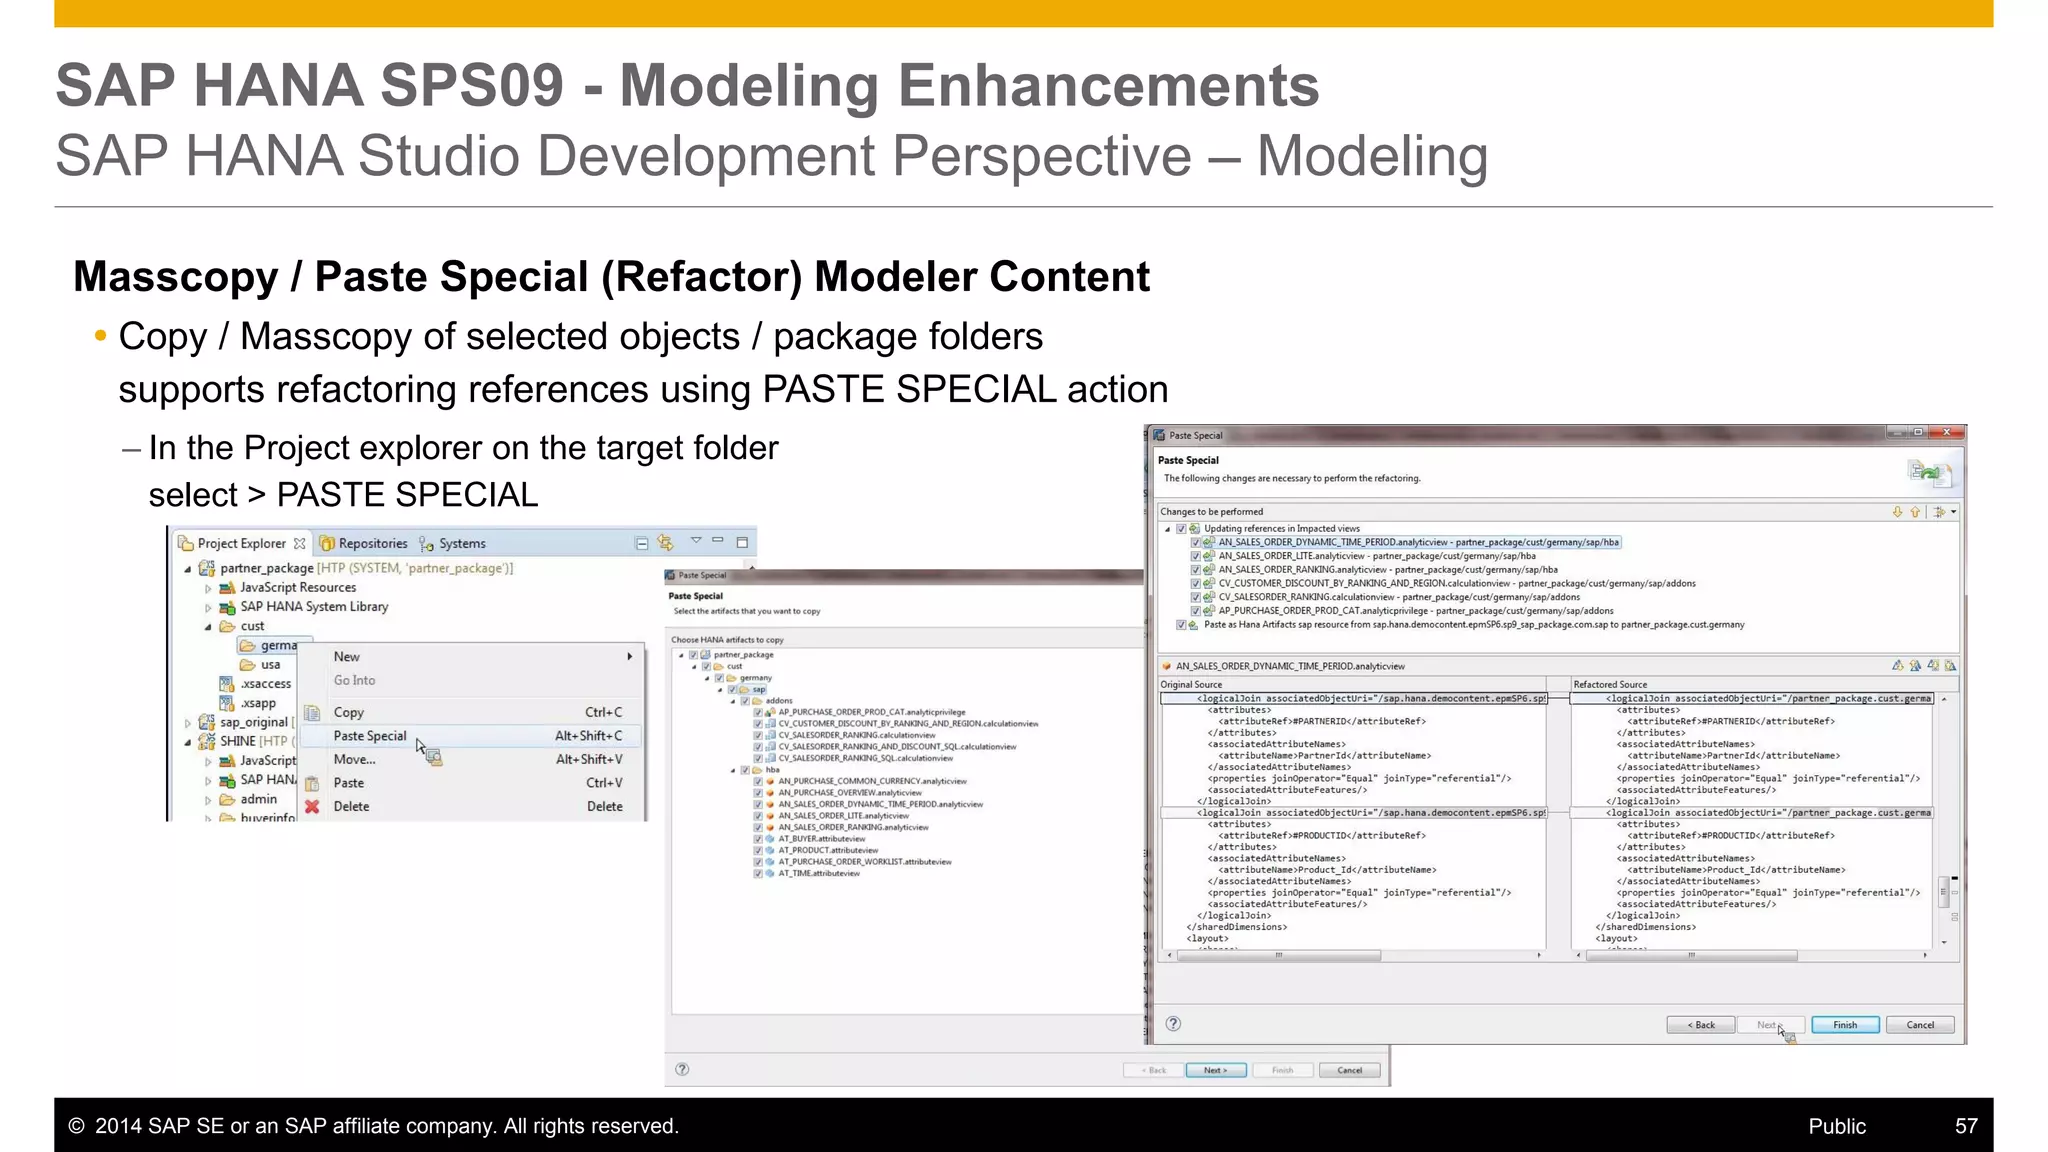Click the last compare toolbar icon above Refactored Source
Image resolution: width=2048 pixels, height=1152 pixels.
coord(1950,665)
